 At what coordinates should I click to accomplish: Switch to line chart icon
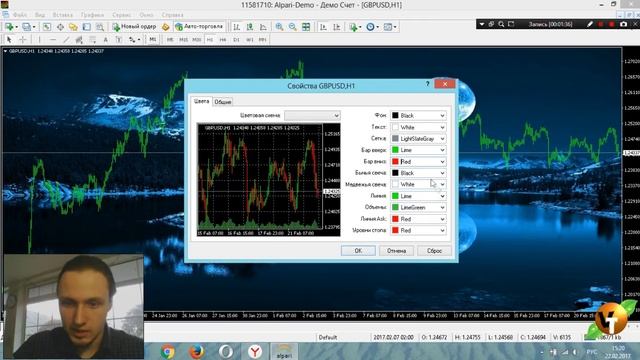click(263, 27)
